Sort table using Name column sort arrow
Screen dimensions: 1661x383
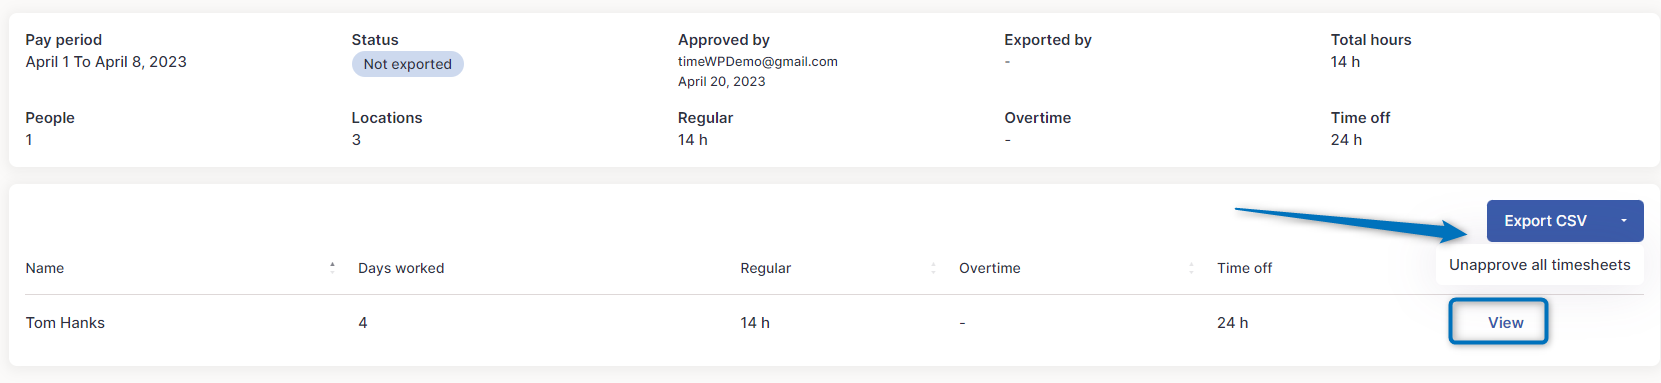[x=332, y=268]
